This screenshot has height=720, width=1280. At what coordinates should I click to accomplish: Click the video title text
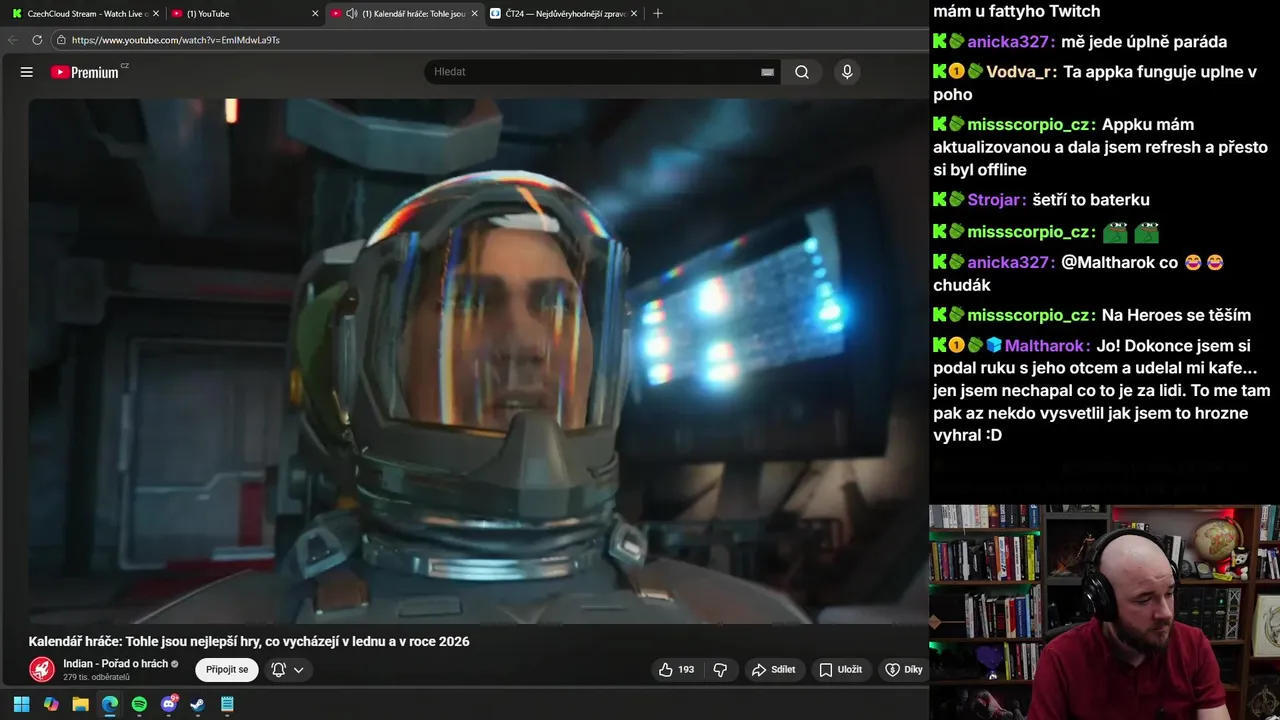point(249,641)
